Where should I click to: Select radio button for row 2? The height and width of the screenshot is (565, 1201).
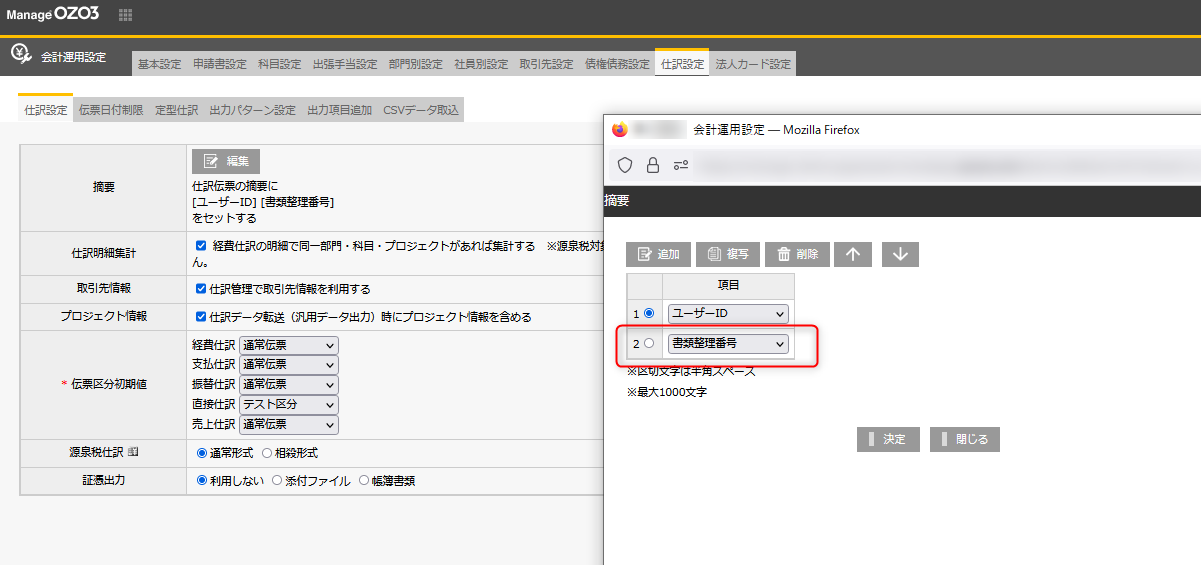tap(649, 344)
